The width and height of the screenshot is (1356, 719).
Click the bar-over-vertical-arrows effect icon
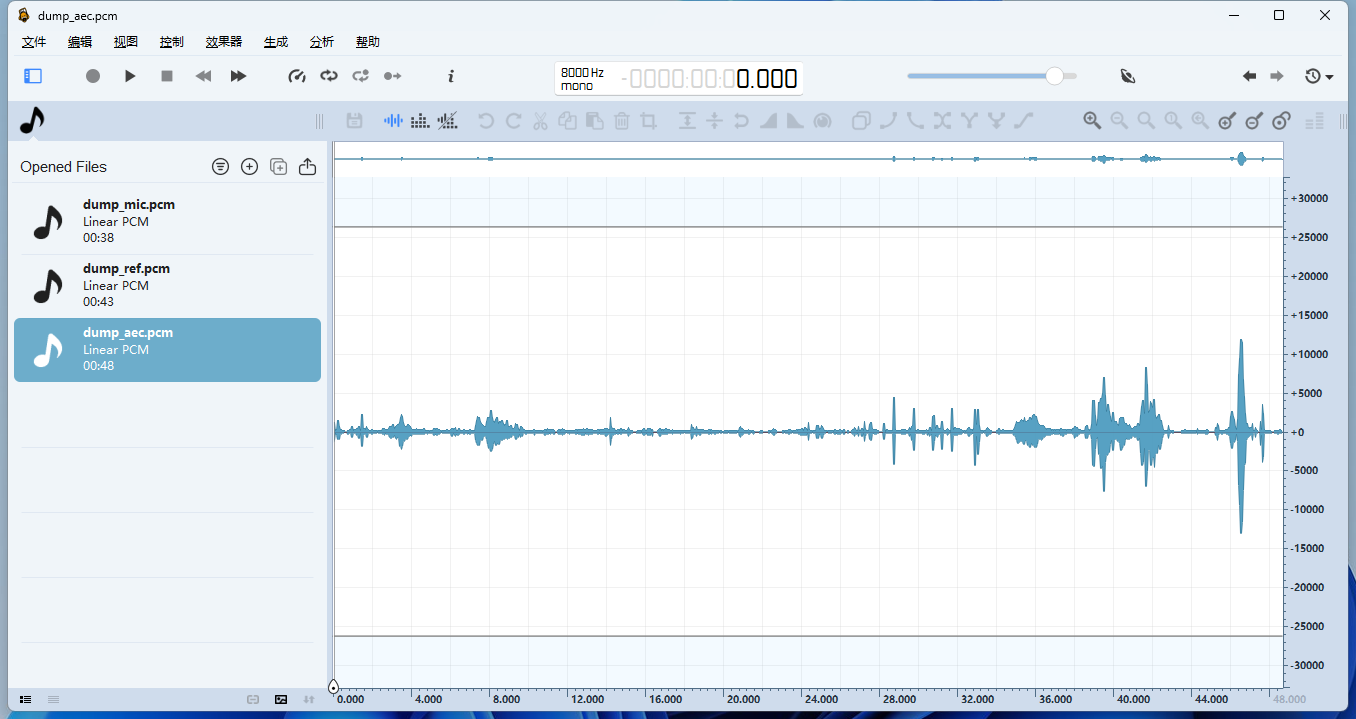(x=687, y=121)
